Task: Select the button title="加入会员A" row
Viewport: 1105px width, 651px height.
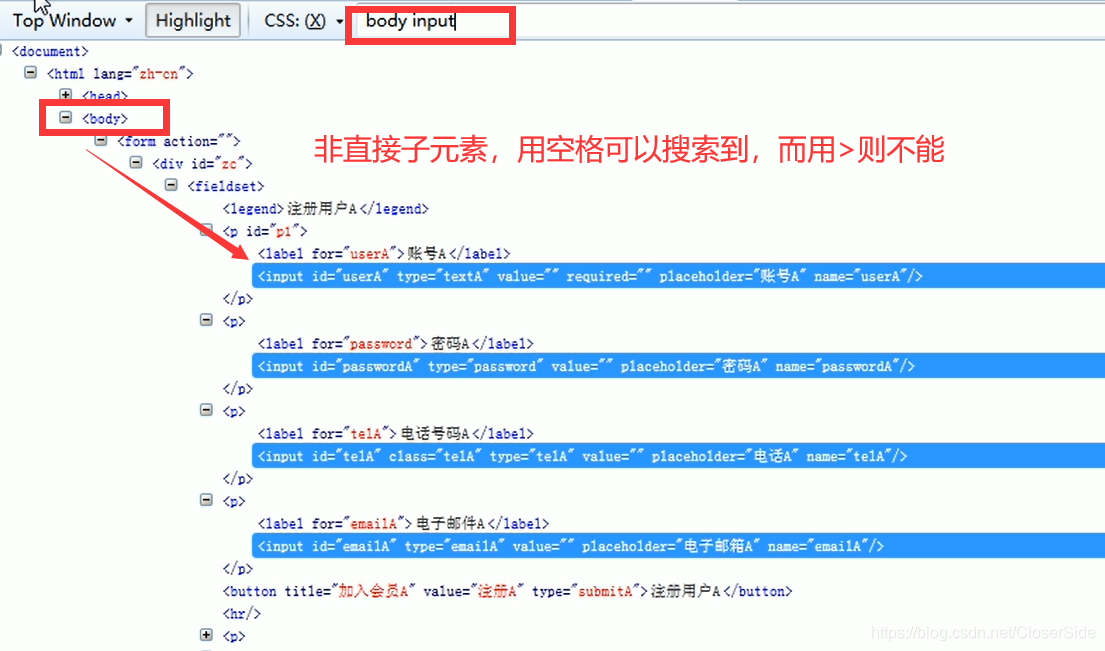Action: coord(507,591)
